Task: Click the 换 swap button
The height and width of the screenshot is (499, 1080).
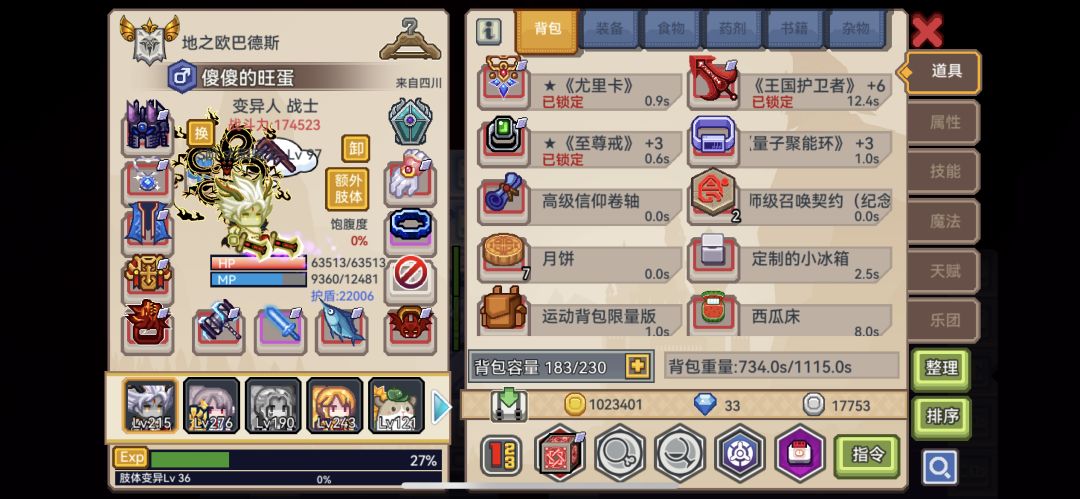Action: coord(200,133)
